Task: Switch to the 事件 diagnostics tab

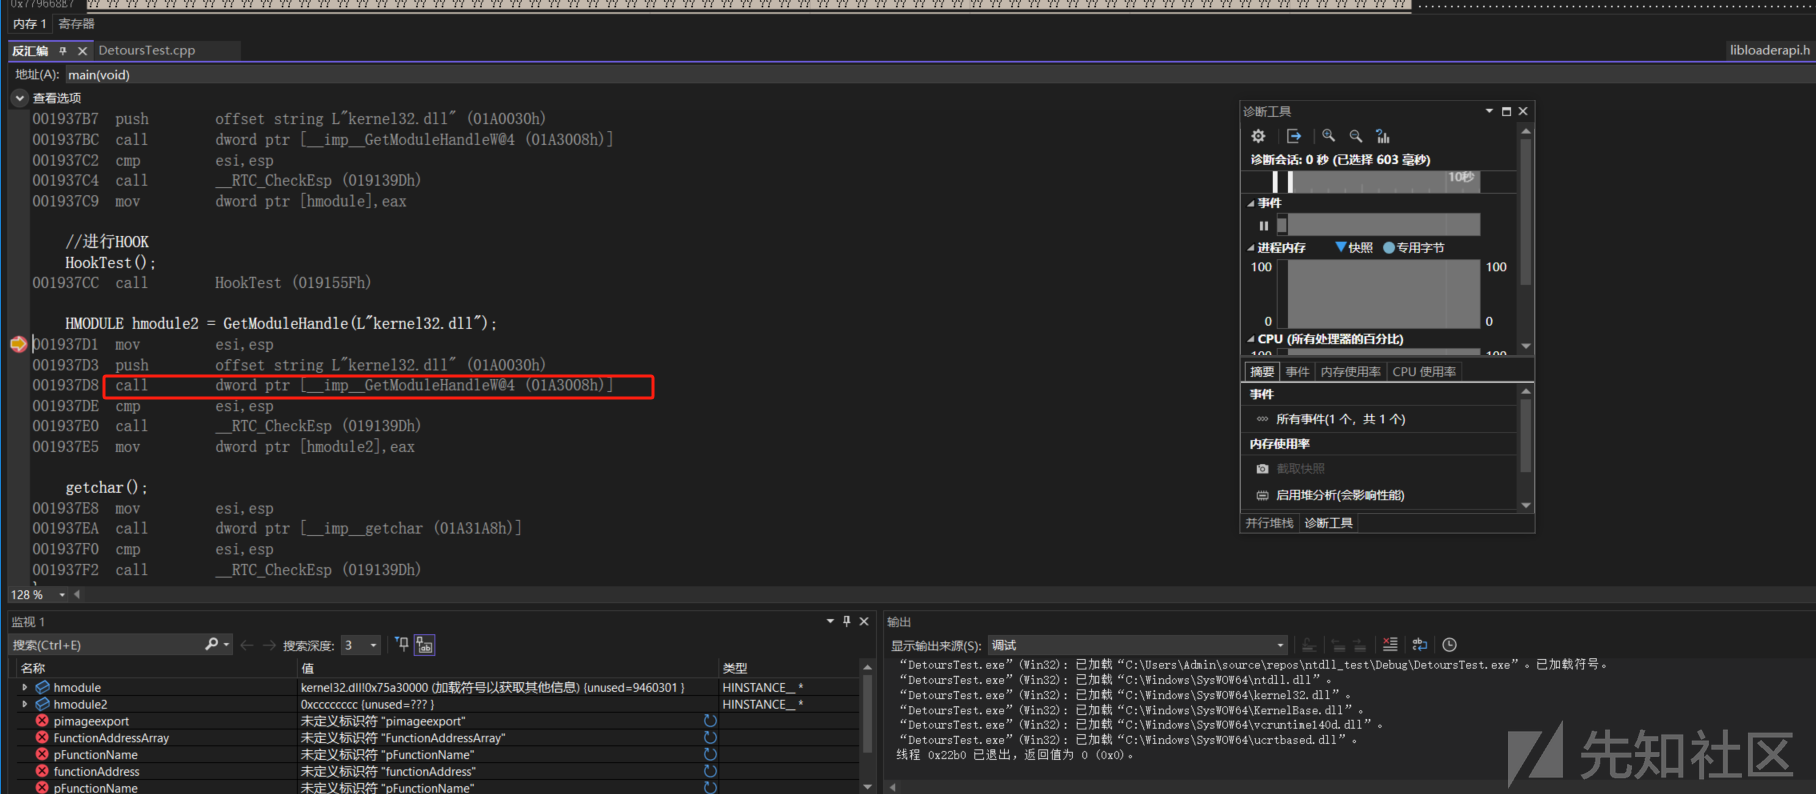Action: click(1297, 371)
